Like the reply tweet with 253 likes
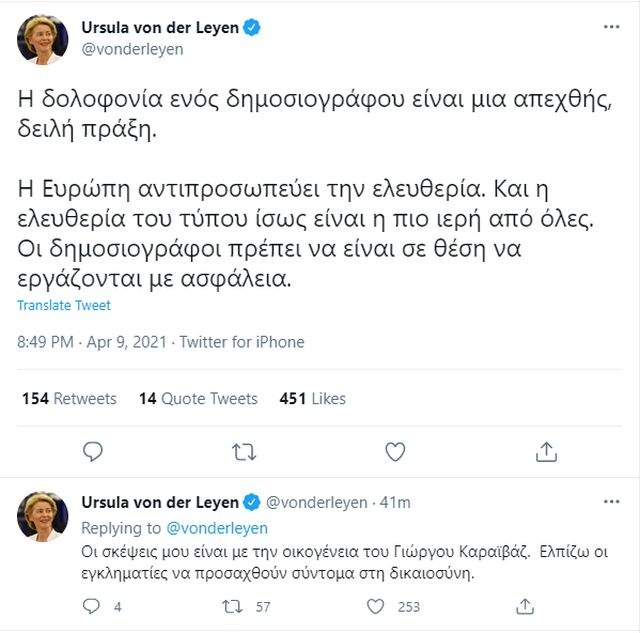The height and width of the screenshot is (633, 640). 376,606
